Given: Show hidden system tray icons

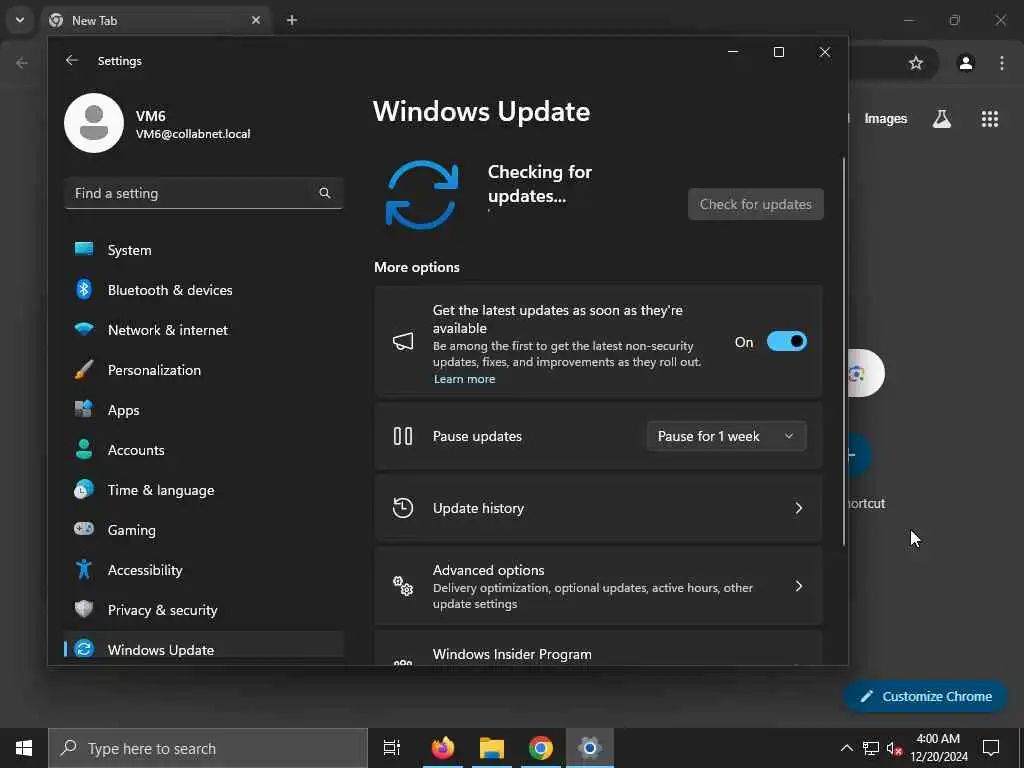Looking at the screenshot, I should 846,748.
